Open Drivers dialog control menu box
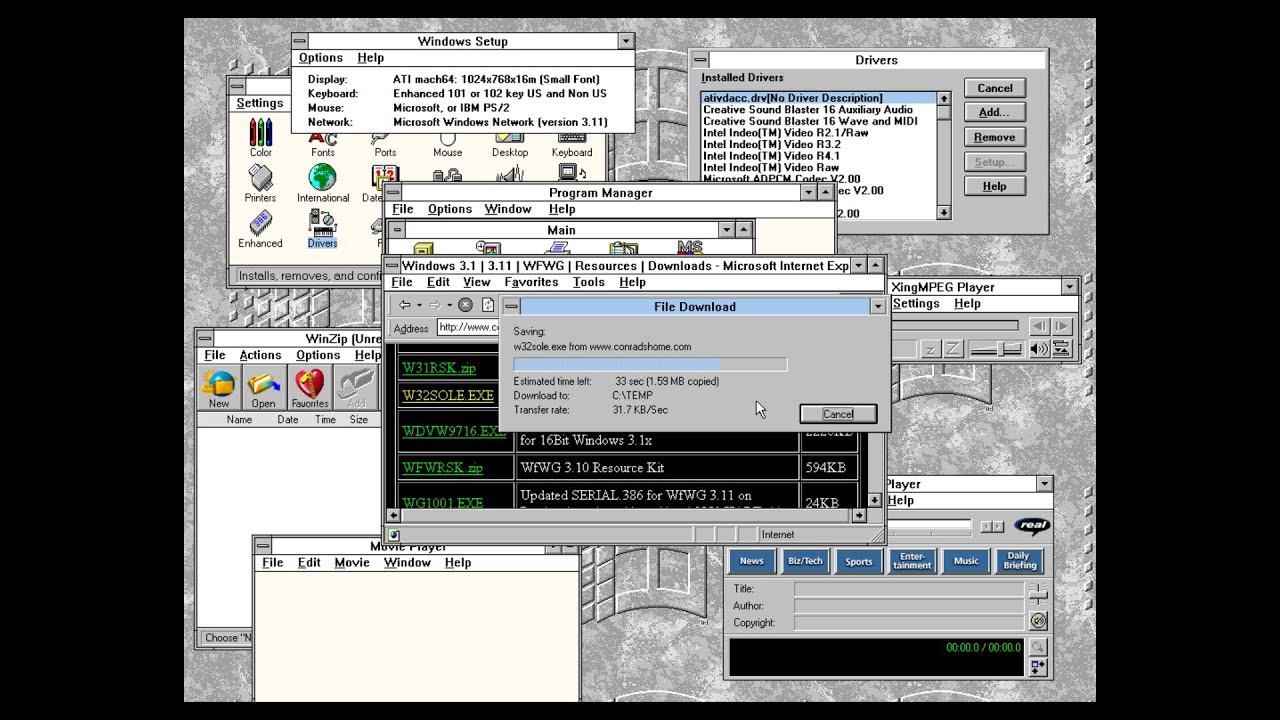This screenshot has width=1280, height=720. click(x=700, y=60)
